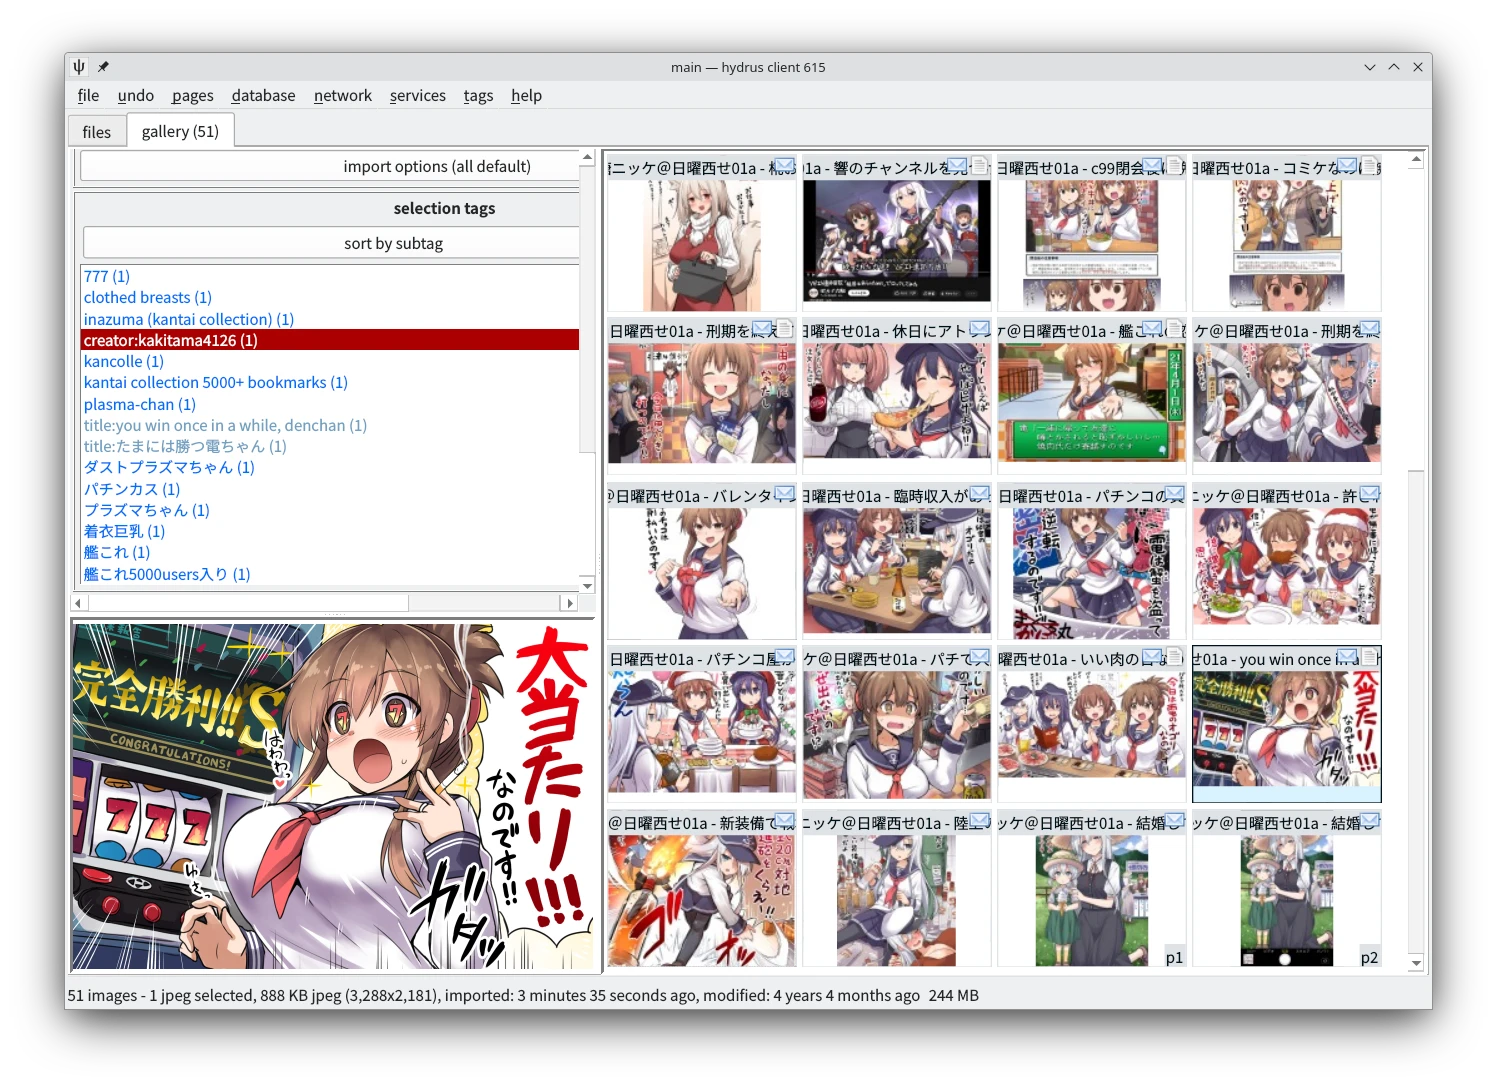The height and width of the screenshot is (1086, 1497).
Task: Click the pin icon in the title bar
Action: (103, 67)
